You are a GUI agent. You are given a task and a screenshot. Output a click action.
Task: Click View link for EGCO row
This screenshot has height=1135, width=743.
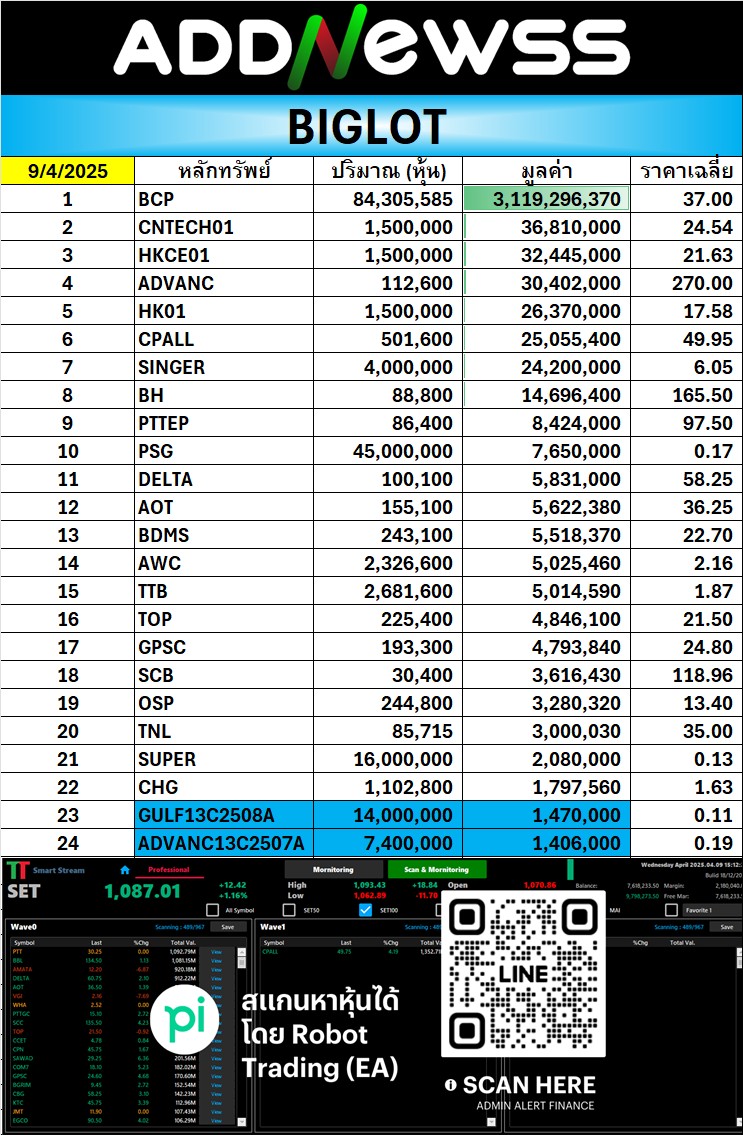coord(217,1121)
